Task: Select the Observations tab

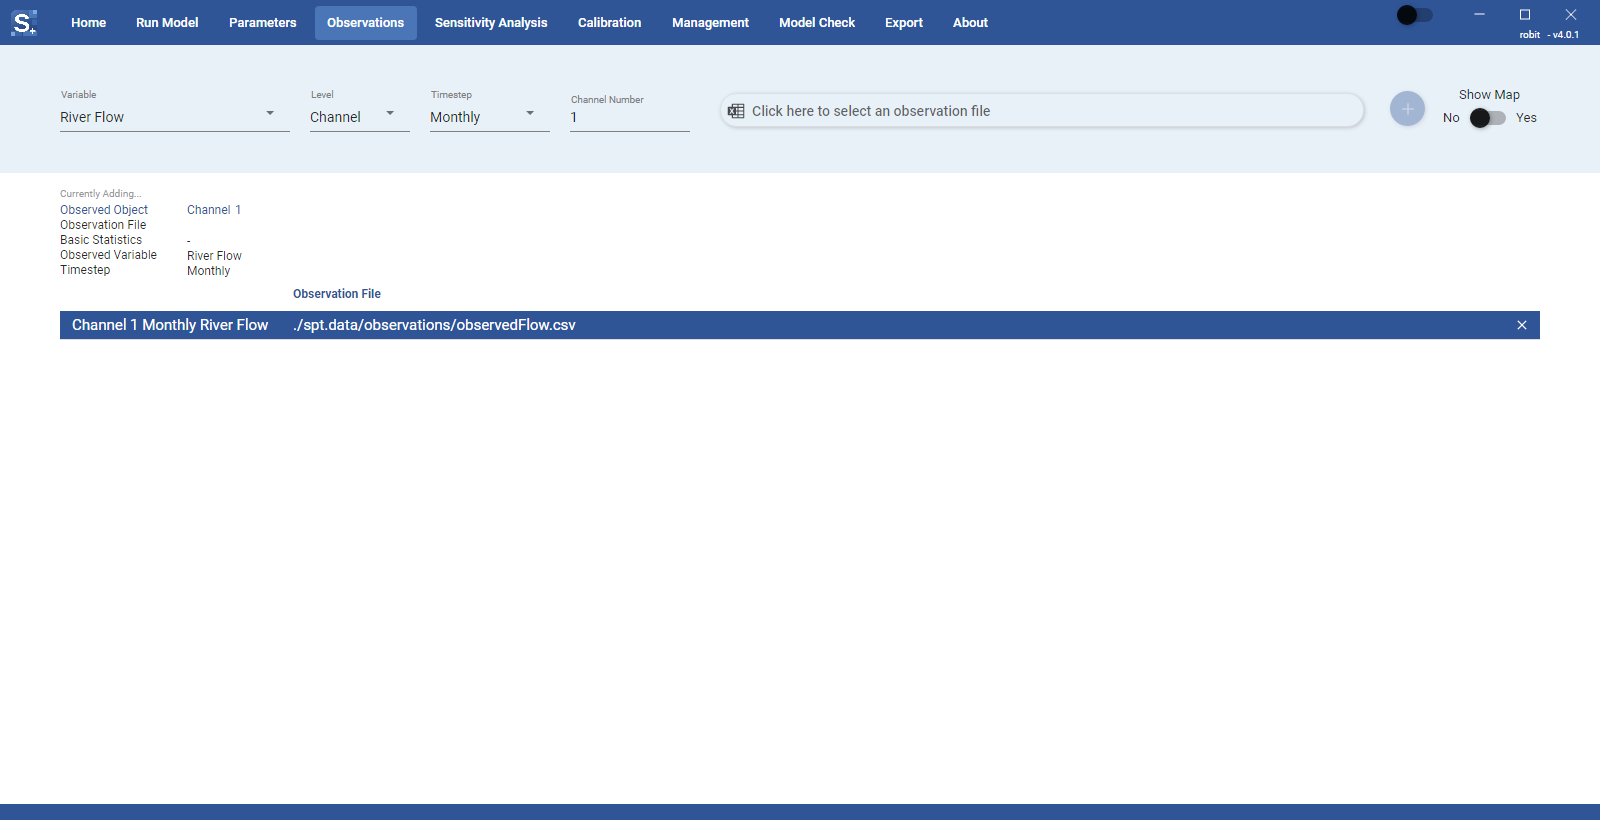Action: pos(366,23)
